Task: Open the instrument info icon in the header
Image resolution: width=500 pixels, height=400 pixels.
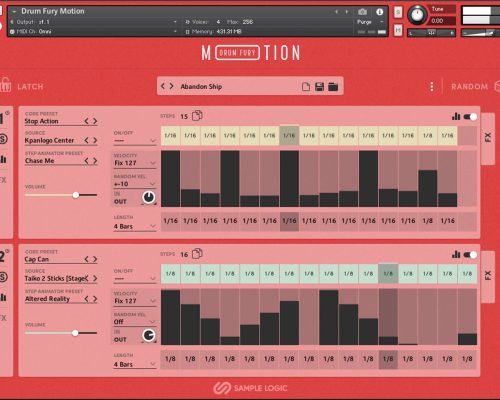Action: click(x=379, y=12)
